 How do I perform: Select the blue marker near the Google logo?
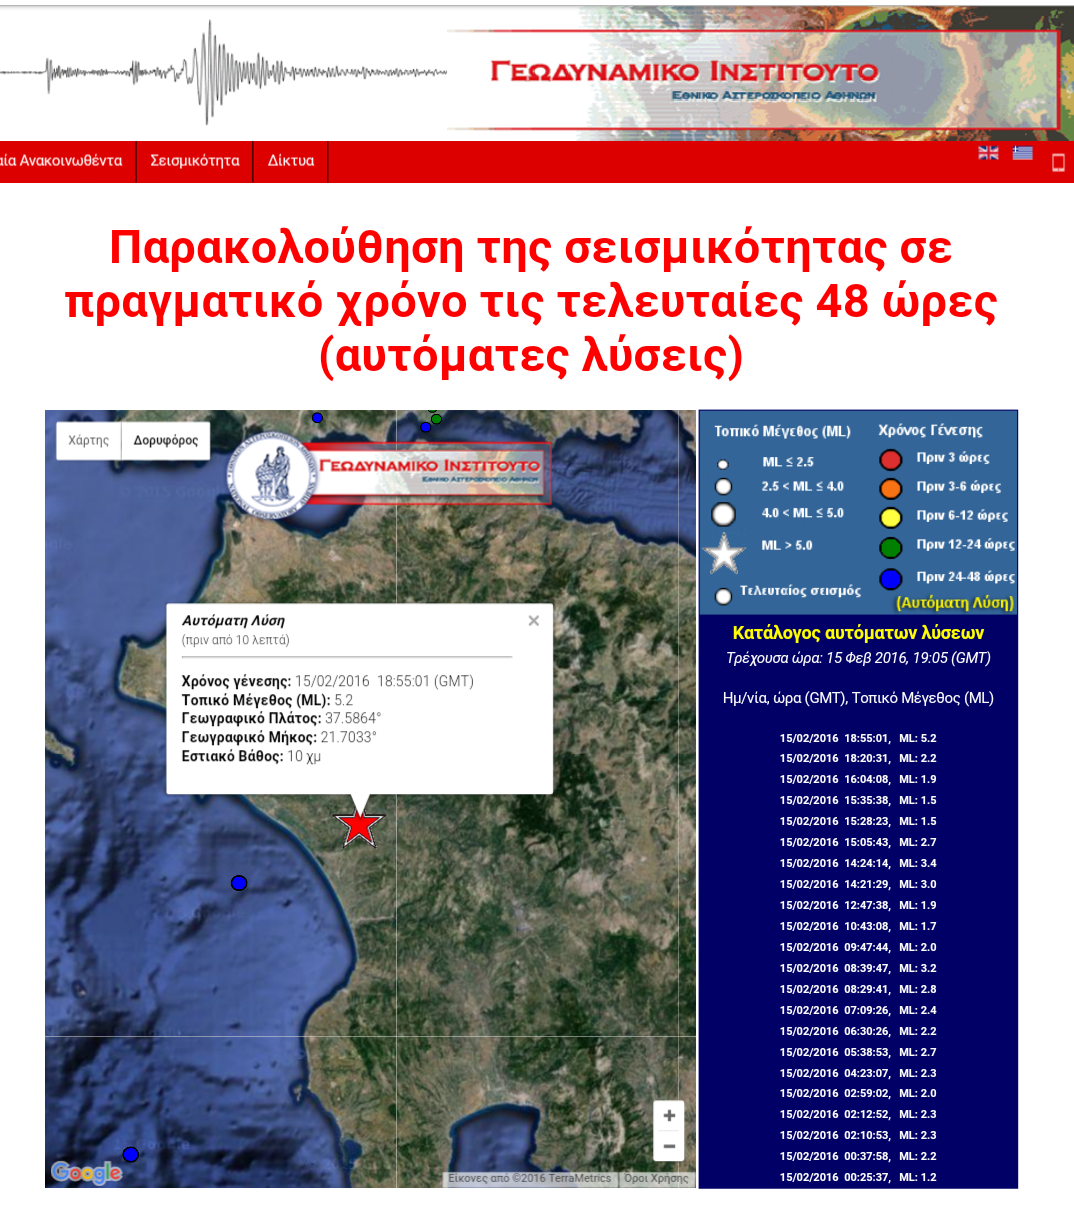pos(130,1154)
